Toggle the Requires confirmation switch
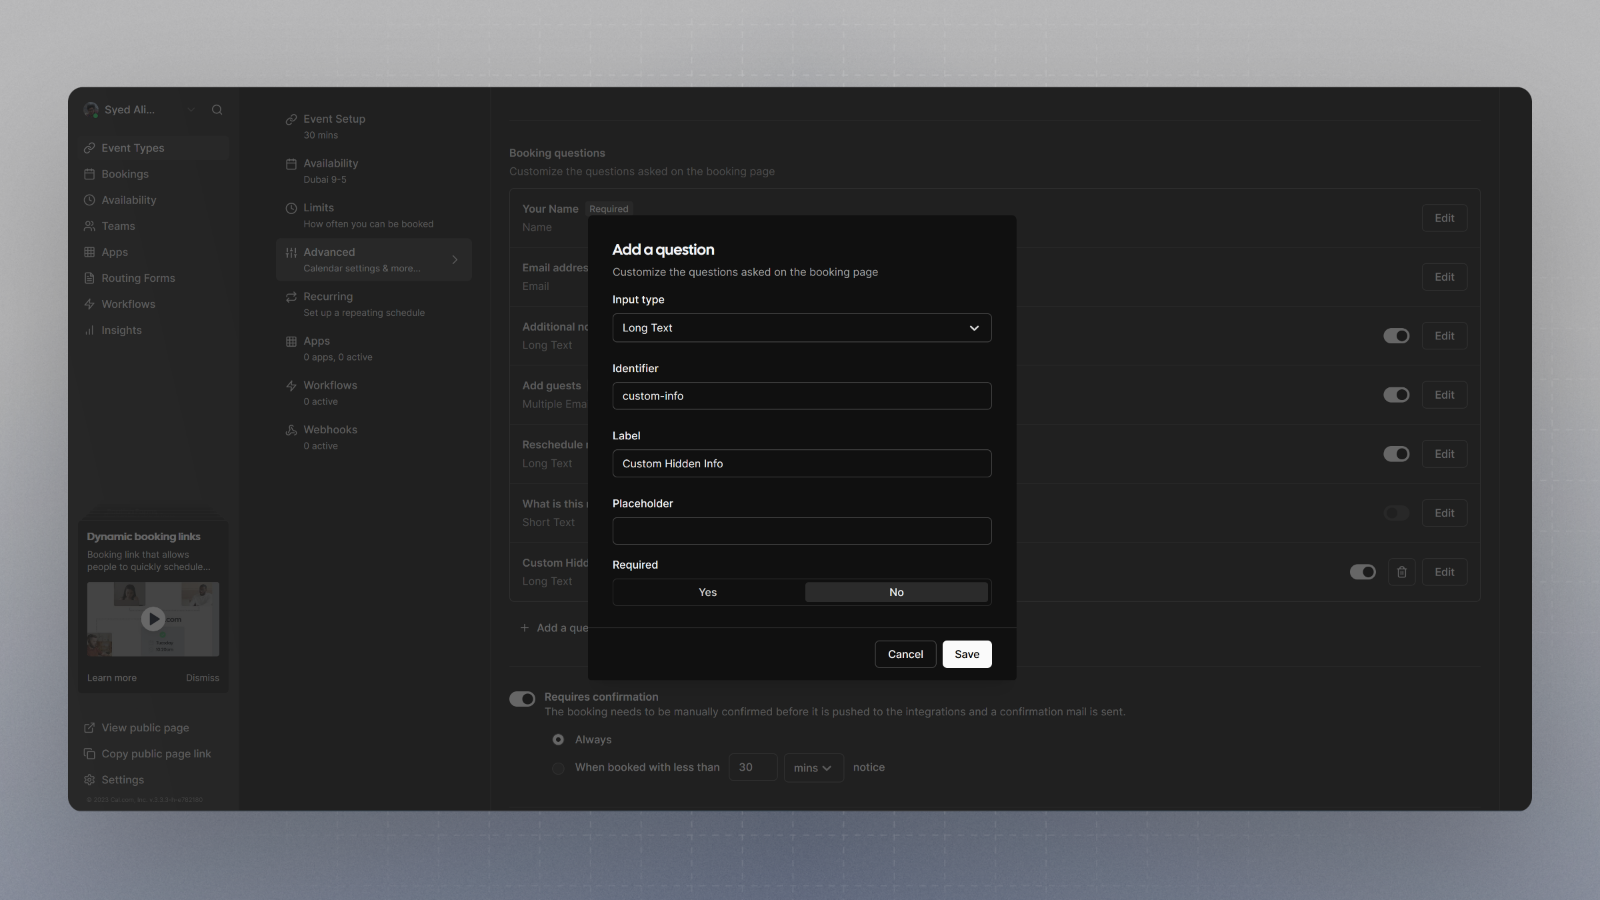Screen dimensions: 1600x900 (522, 699)
